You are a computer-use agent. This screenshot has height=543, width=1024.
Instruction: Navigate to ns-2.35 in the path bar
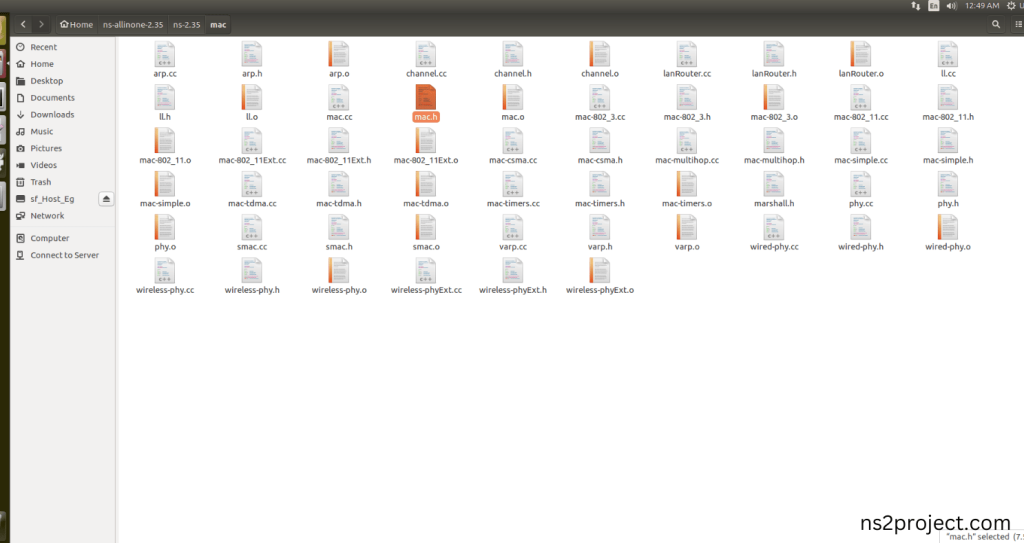[x=186, y=24]
